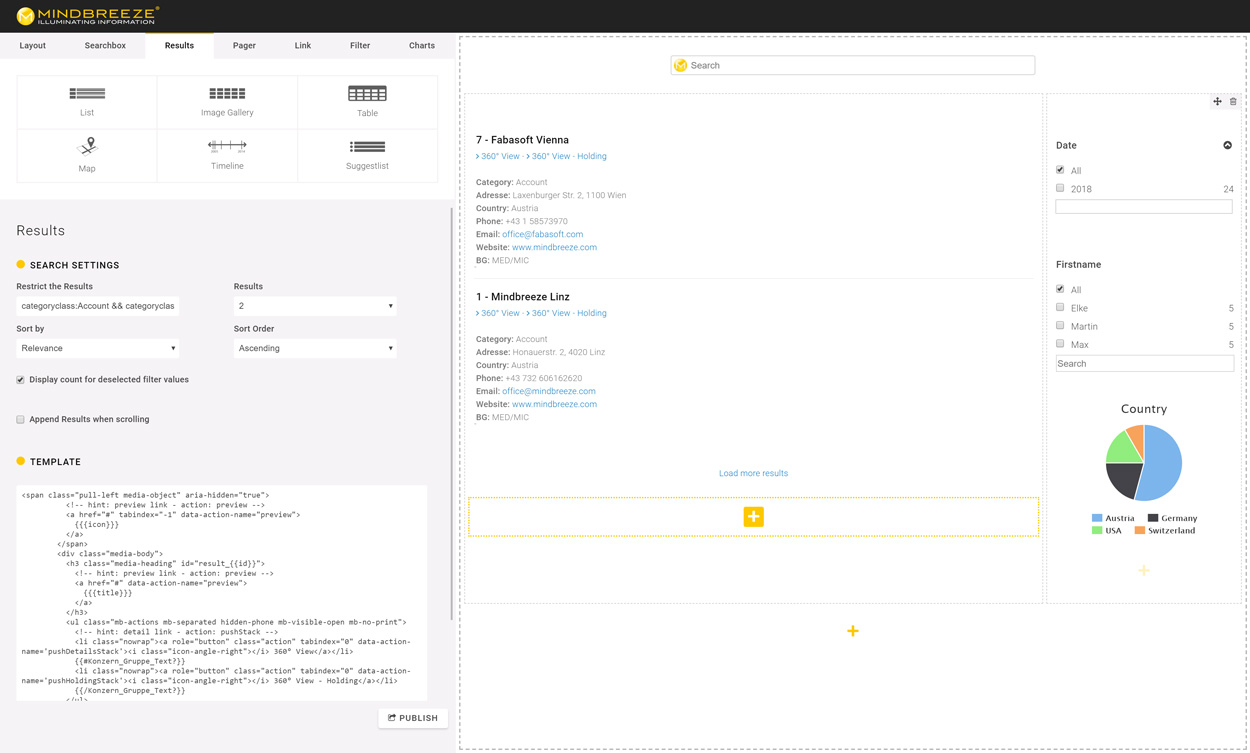The height and width of the screenshot is (753, 1250).
Task: Select the List results layout icon
Action: tap(87, 93)
